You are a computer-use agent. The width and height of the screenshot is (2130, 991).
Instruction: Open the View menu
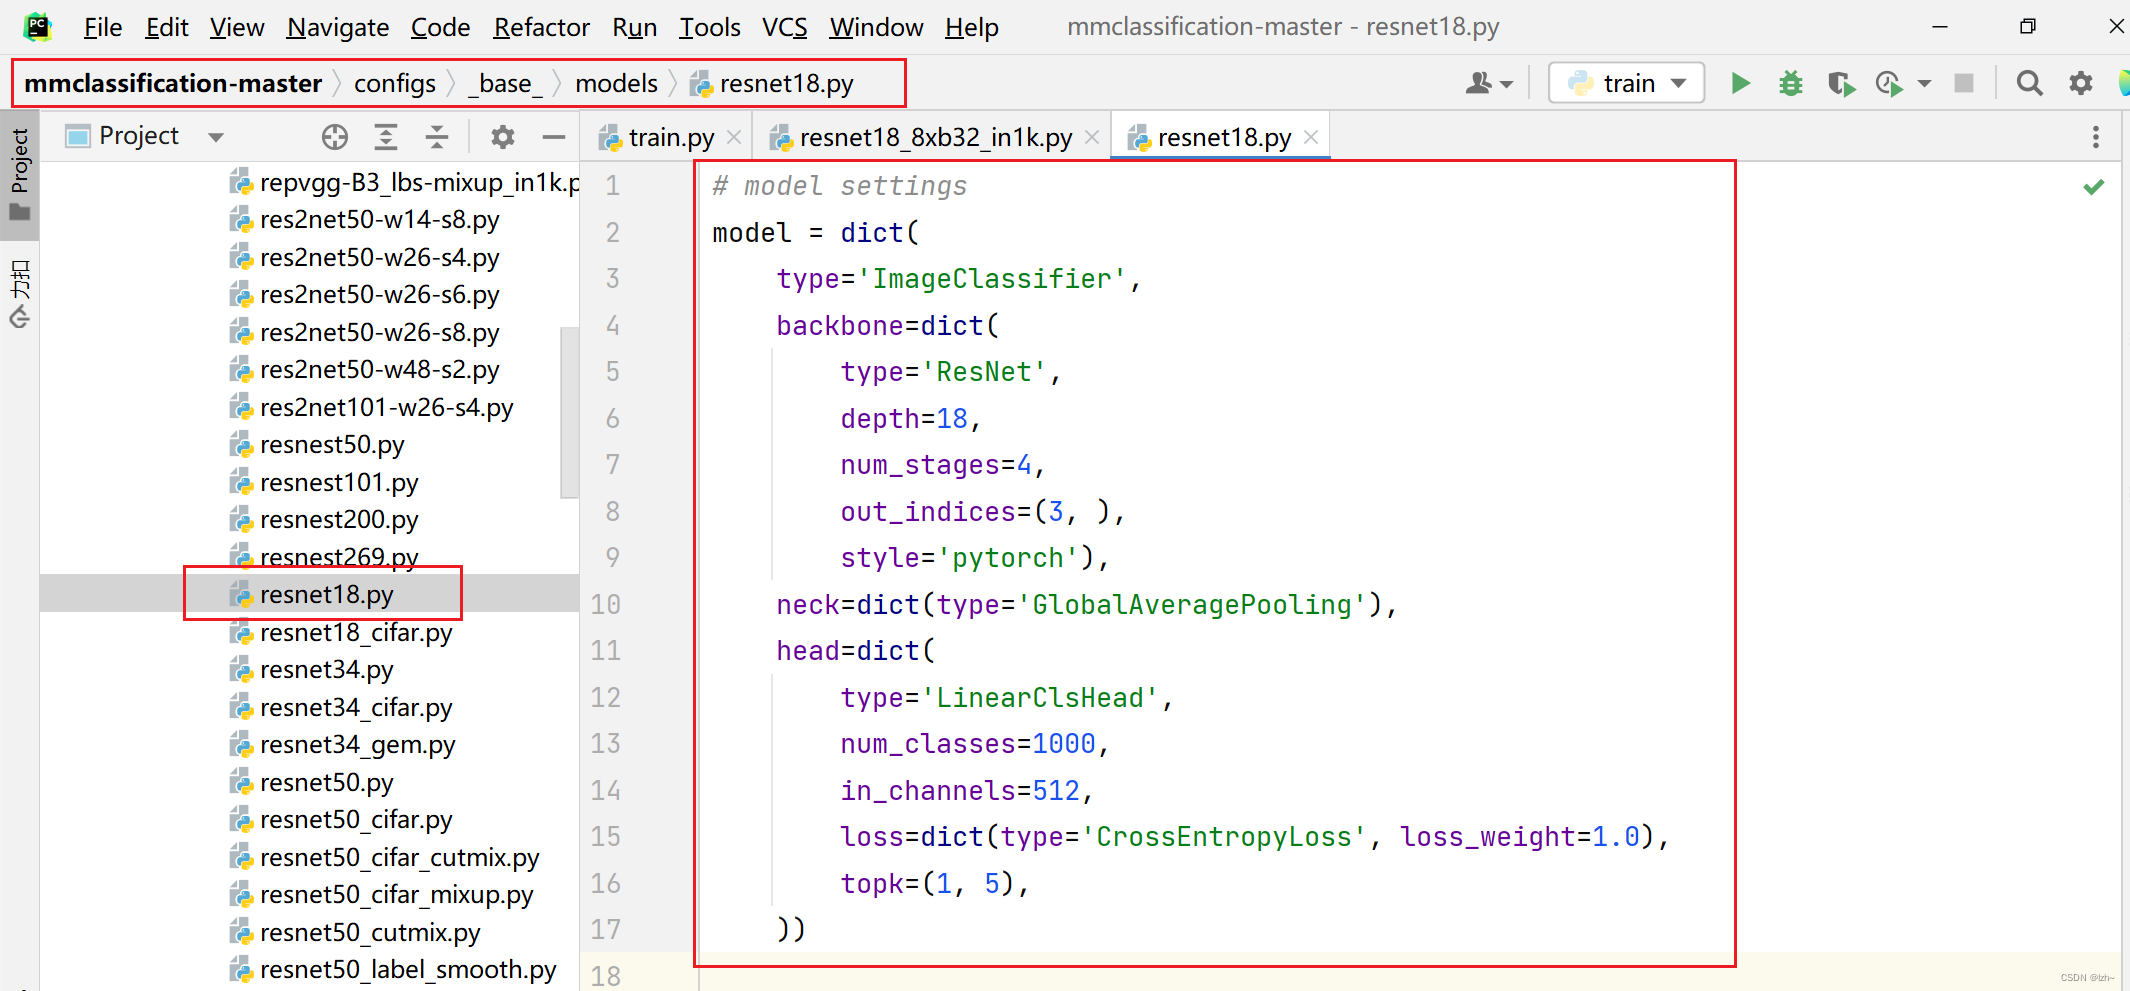pos(237,27)
